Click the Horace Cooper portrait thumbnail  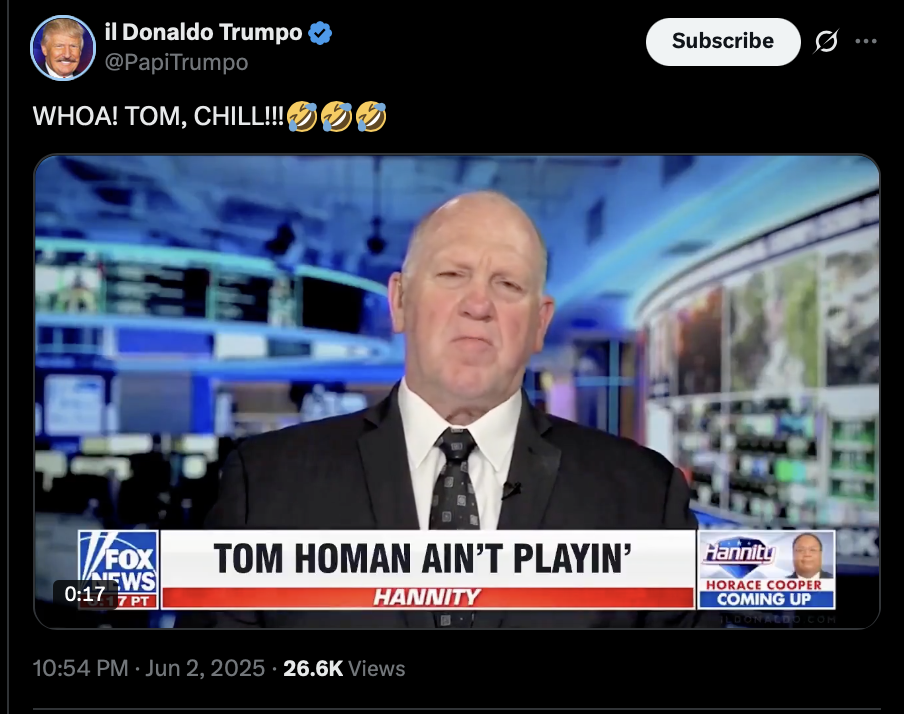coord(810,555)
